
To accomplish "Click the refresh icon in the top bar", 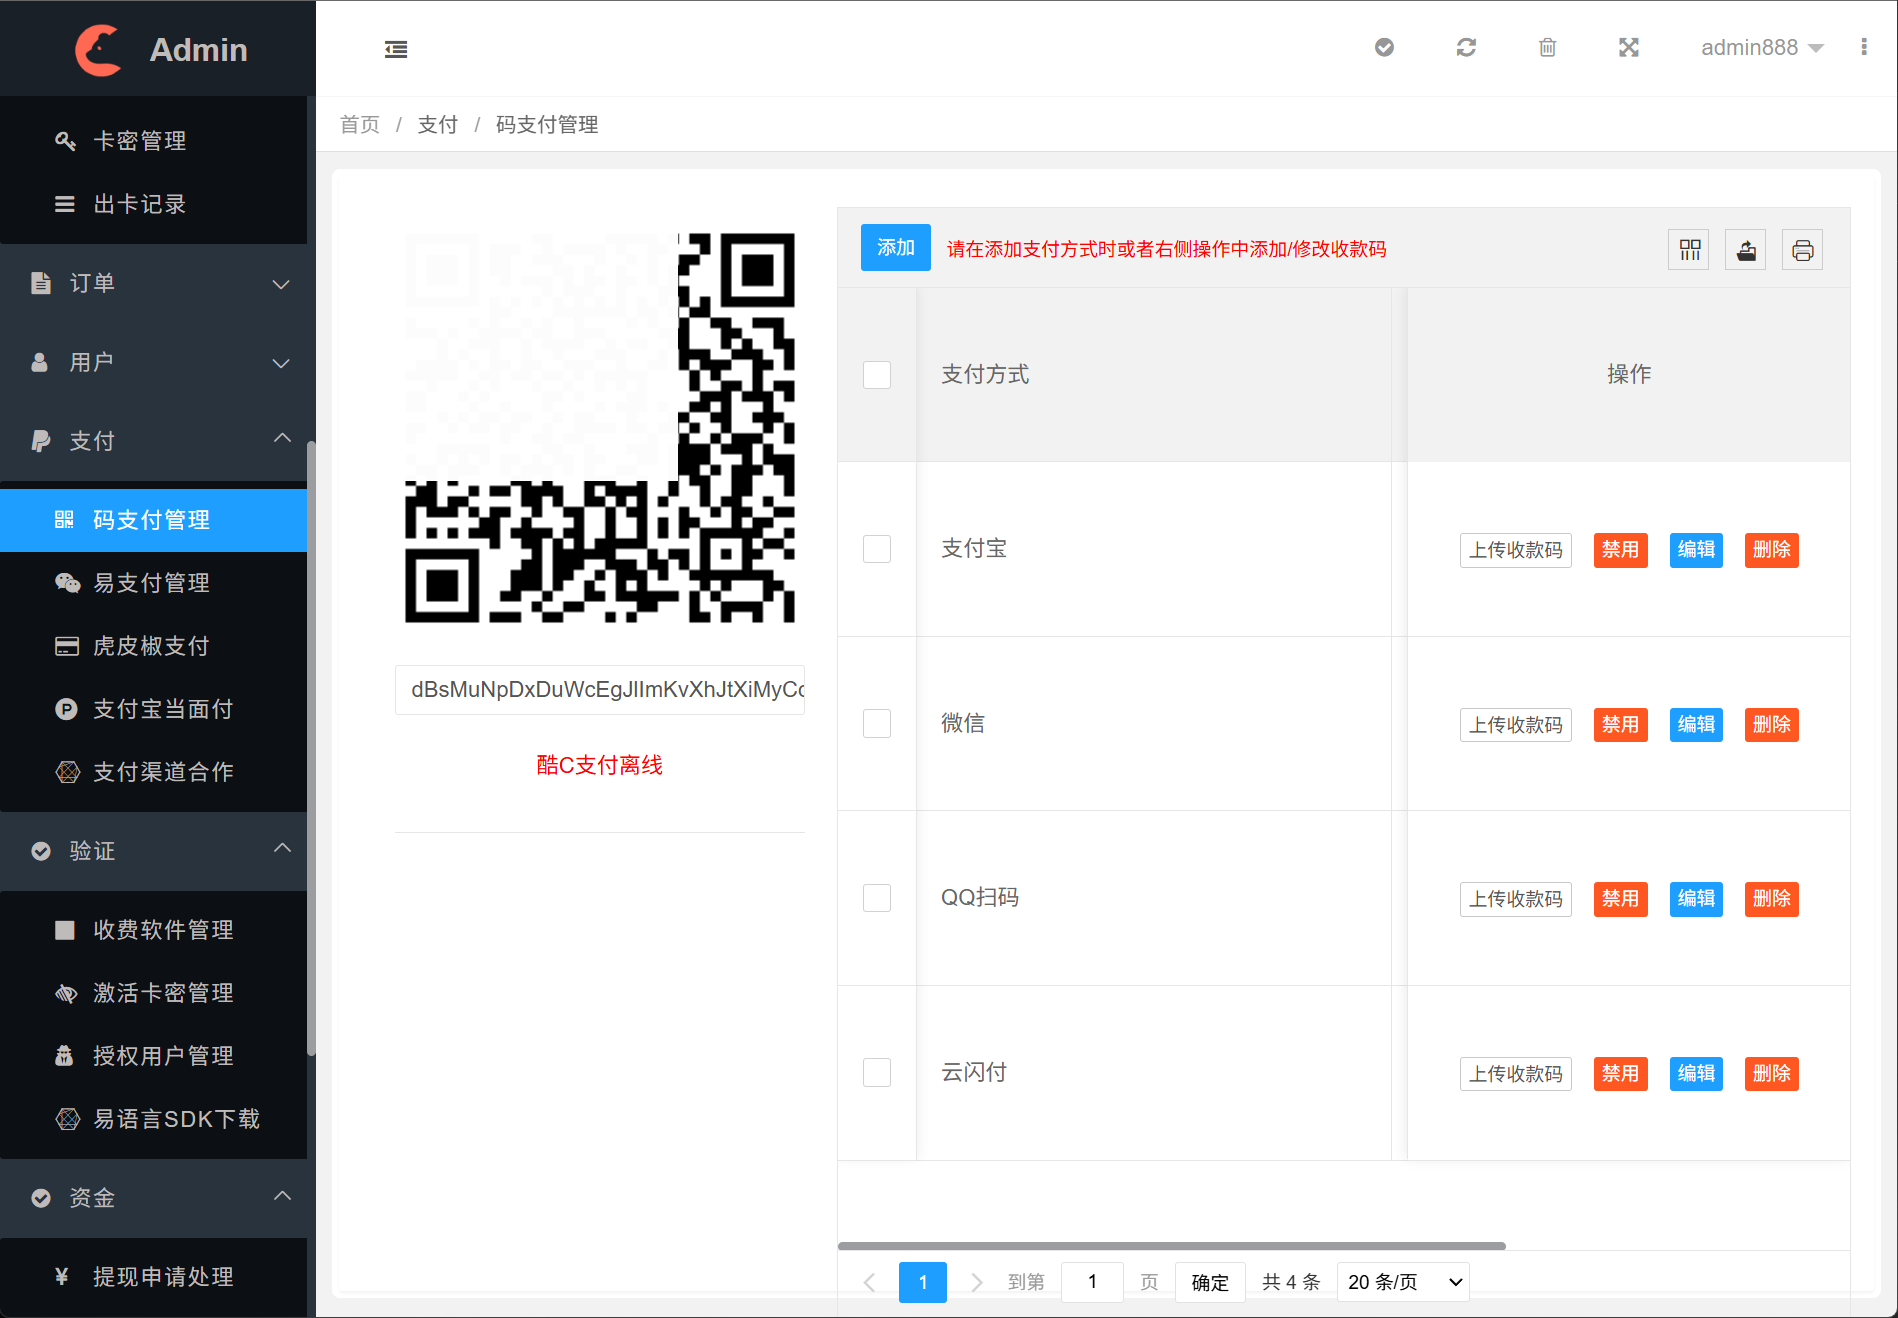I will point(1466,48).
